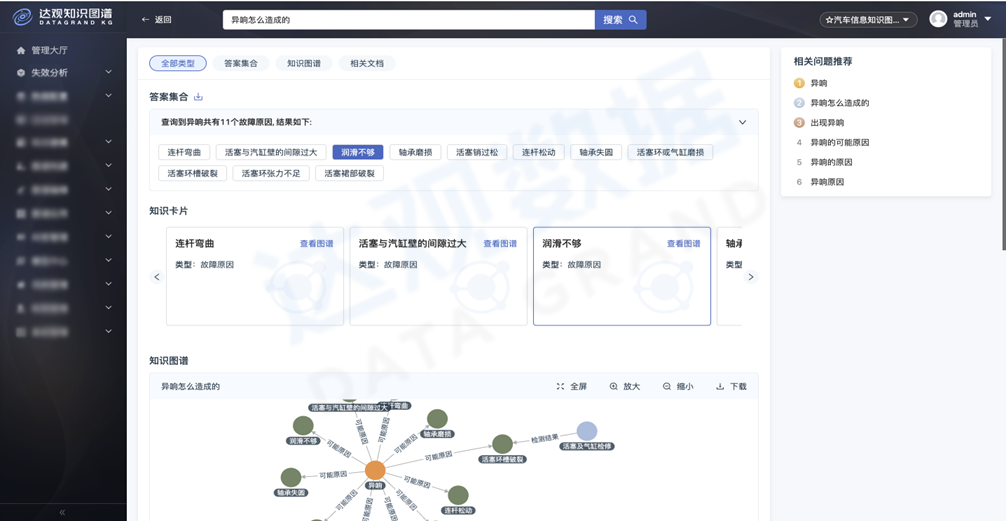Click the 检测结果 edge label in graph
This screenshot has height=521, width=1006.
545,439
